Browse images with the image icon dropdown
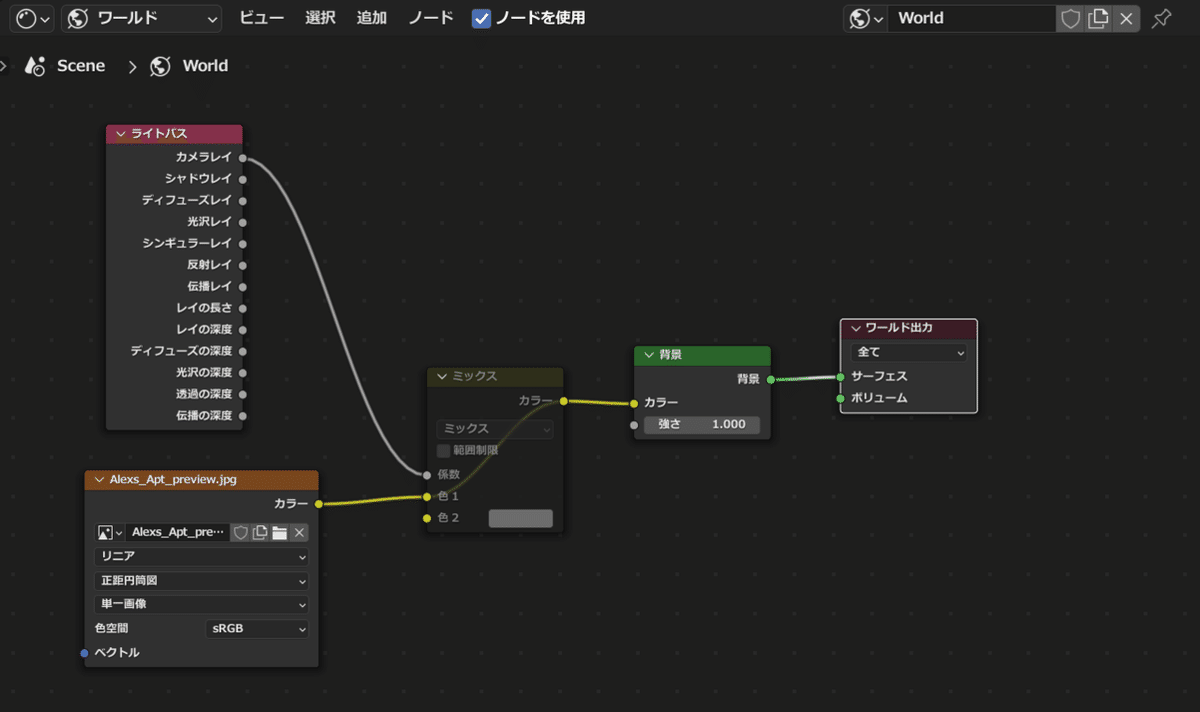1200x712 pixels. 109,533
